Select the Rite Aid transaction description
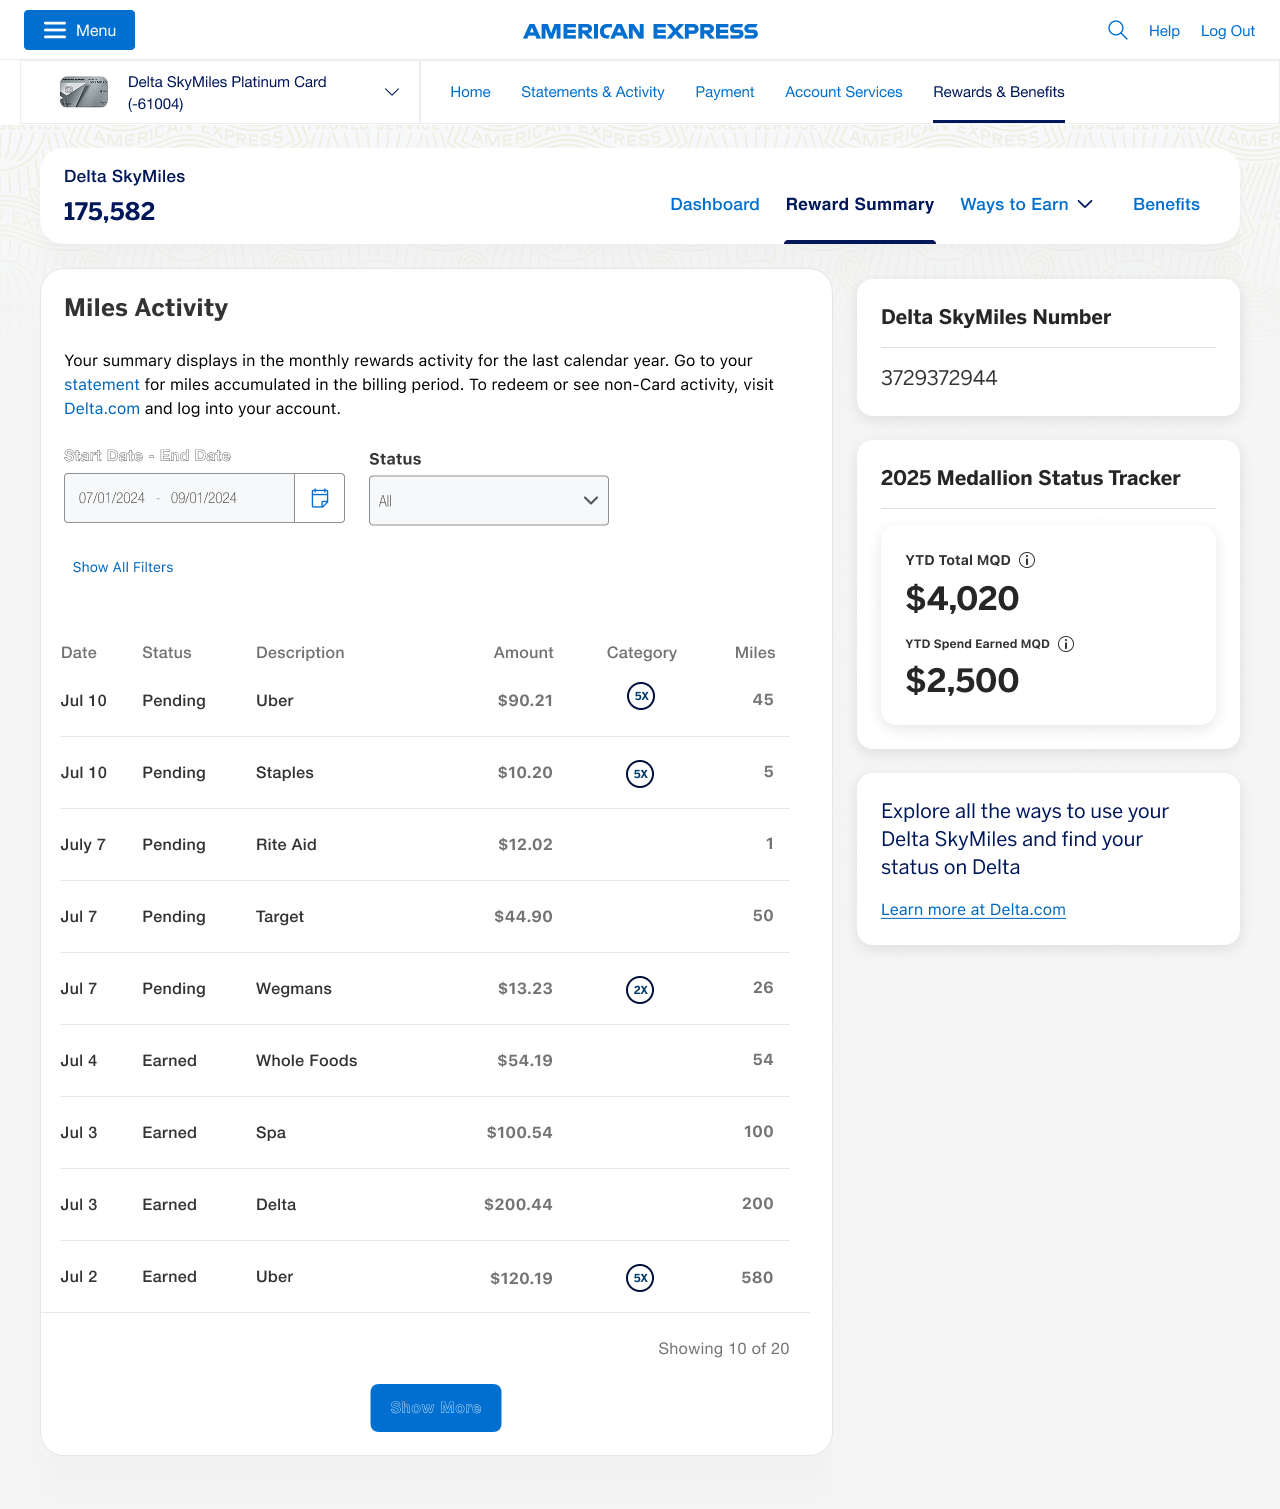The image size is (1280, 1509). tap(286, 845)
